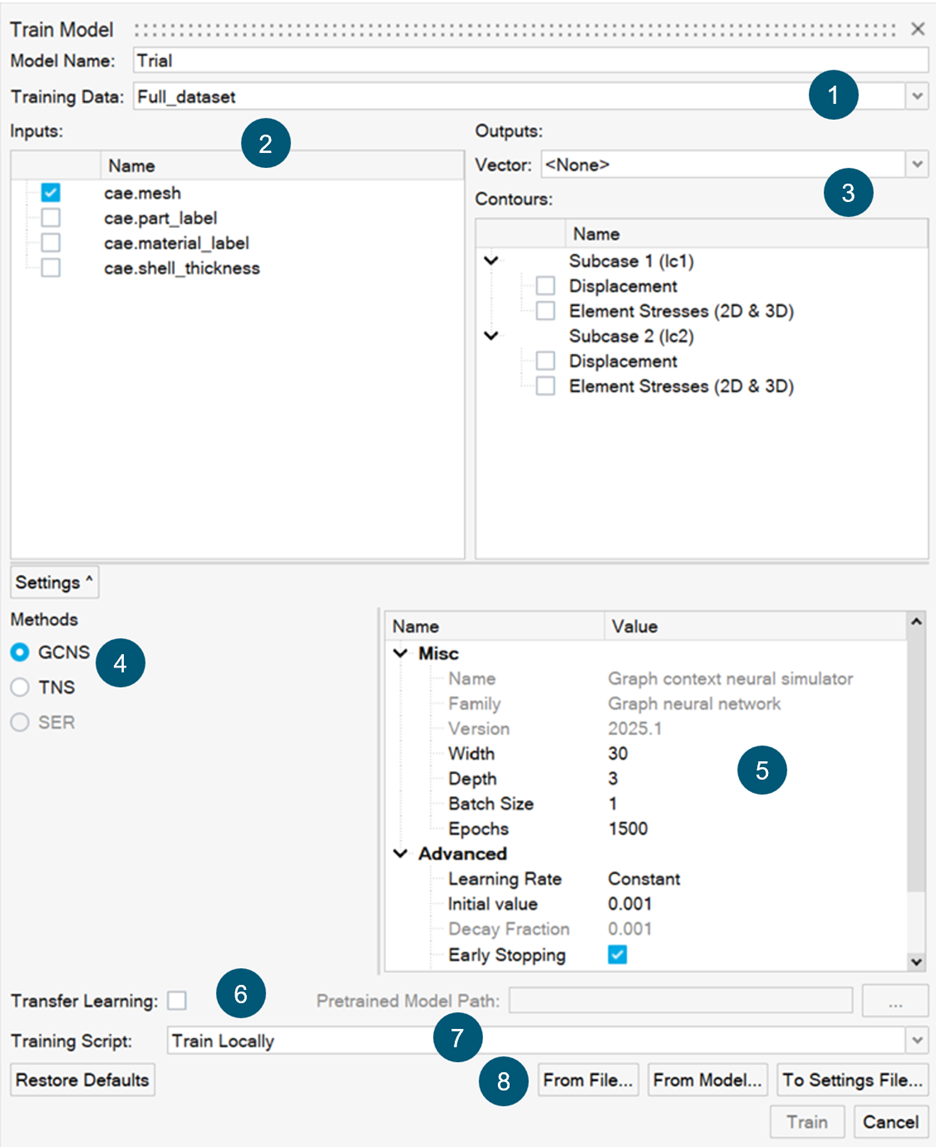This screenshot has height=1147, width=936.
Task: Uncheck the cae.mesh input
Action: pos(50,192)
